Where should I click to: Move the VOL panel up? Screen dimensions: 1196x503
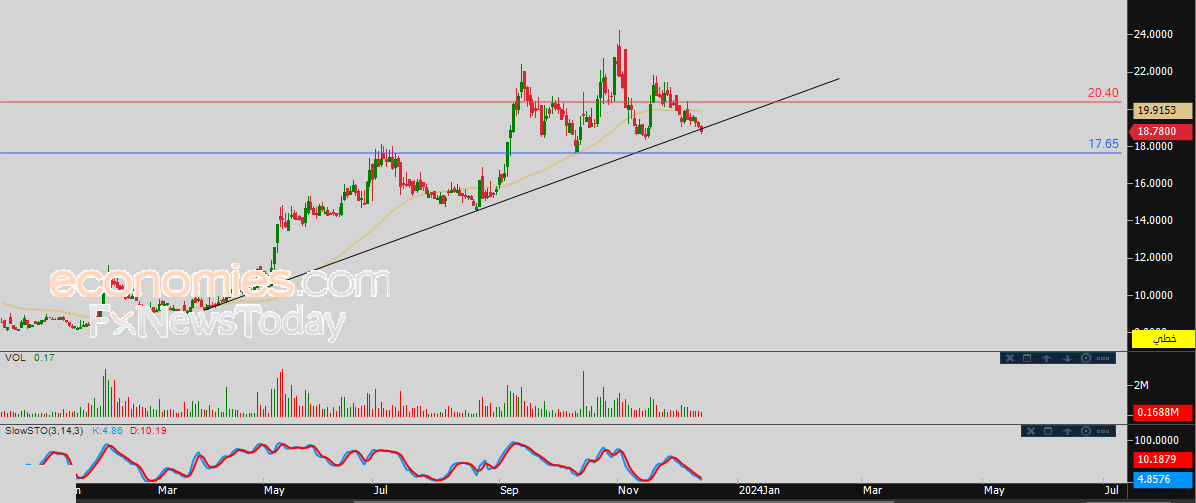pyautogui.click(x=1046, y=358)
